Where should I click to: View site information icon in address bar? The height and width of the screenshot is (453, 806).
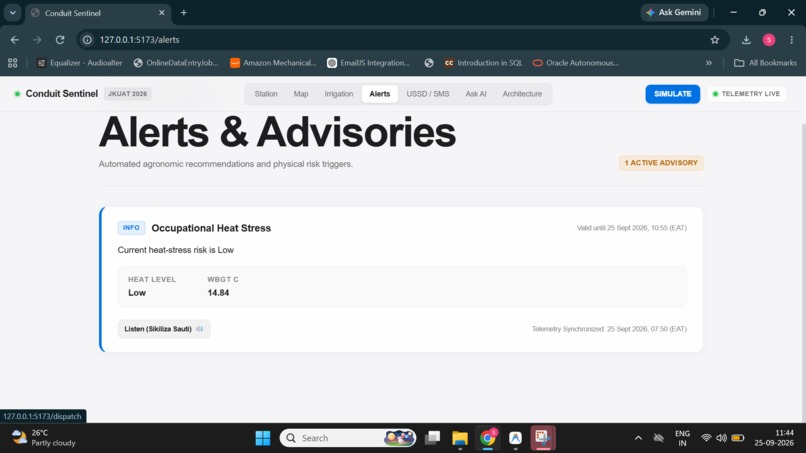[87, 40]
